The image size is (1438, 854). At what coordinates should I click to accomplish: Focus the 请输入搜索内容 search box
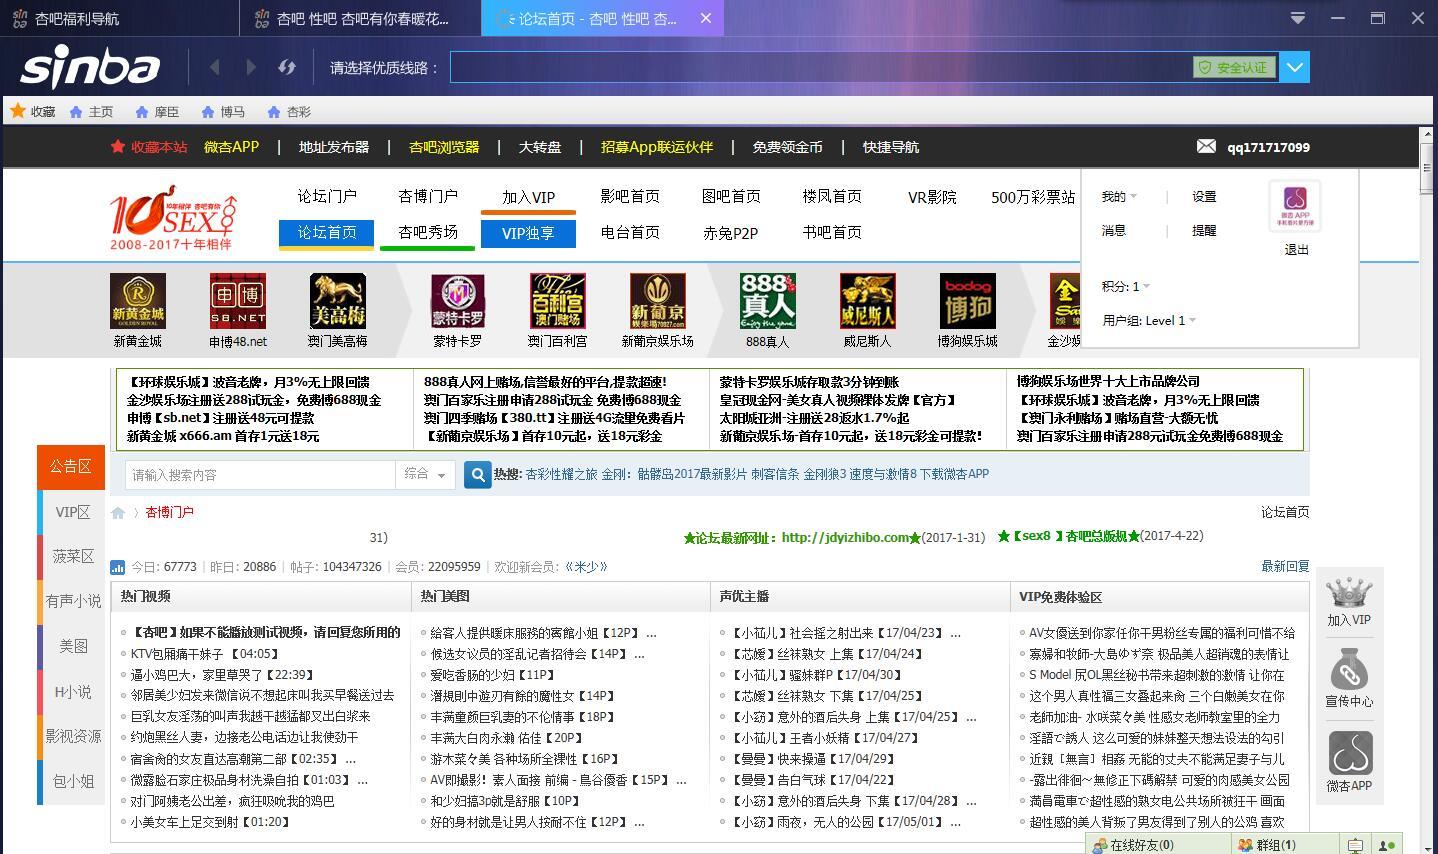[260, 475]
